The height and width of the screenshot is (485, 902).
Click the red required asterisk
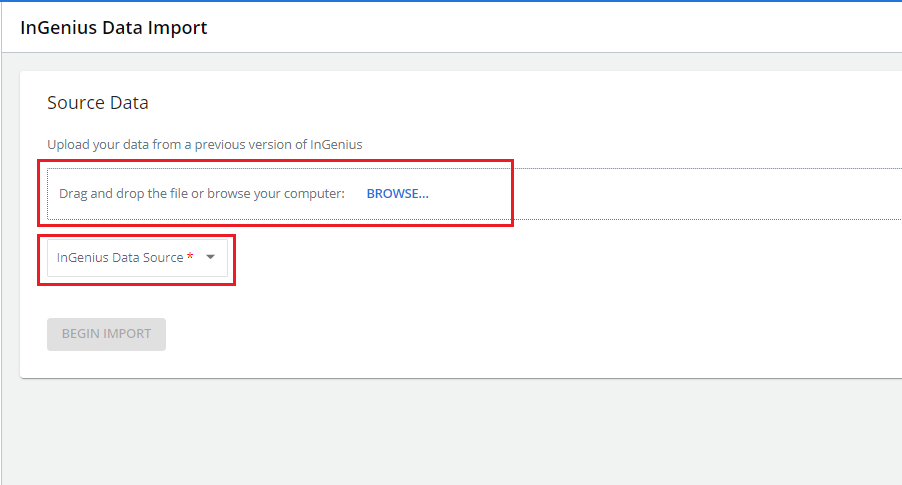click(x=190, y=257)
